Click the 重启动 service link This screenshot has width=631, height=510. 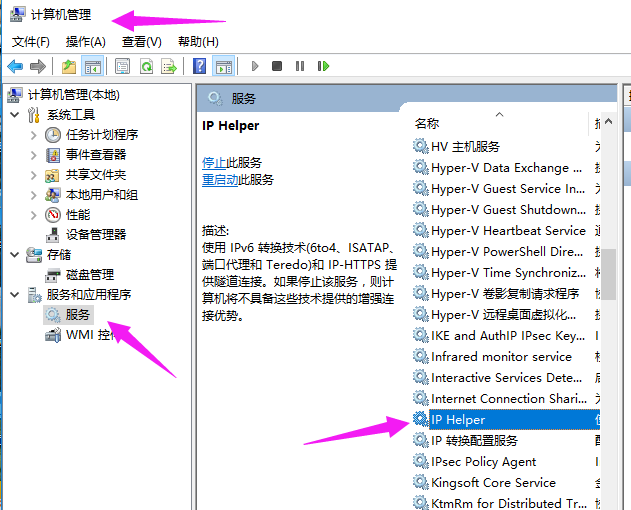(x=220, y=180)
